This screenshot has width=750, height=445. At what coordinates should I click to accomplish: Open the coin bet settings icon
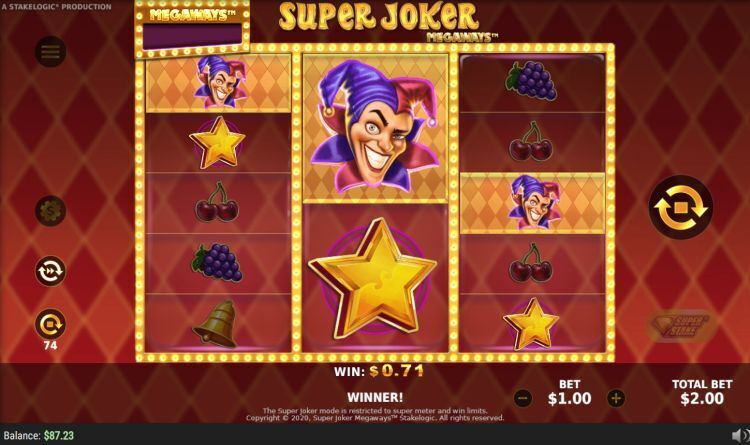click(x=50, y=211)
